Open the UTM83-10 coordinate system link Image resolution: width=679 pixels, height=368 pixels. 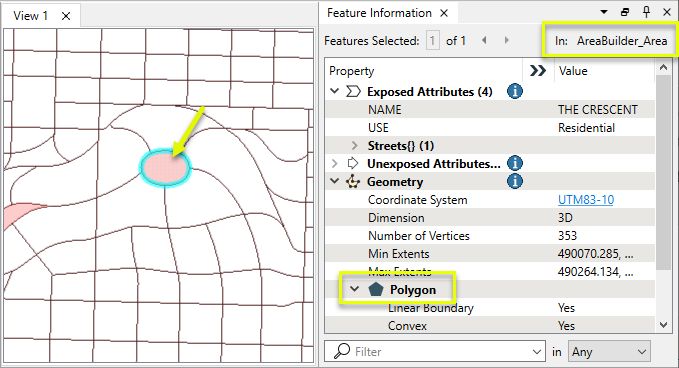[585, 200]
